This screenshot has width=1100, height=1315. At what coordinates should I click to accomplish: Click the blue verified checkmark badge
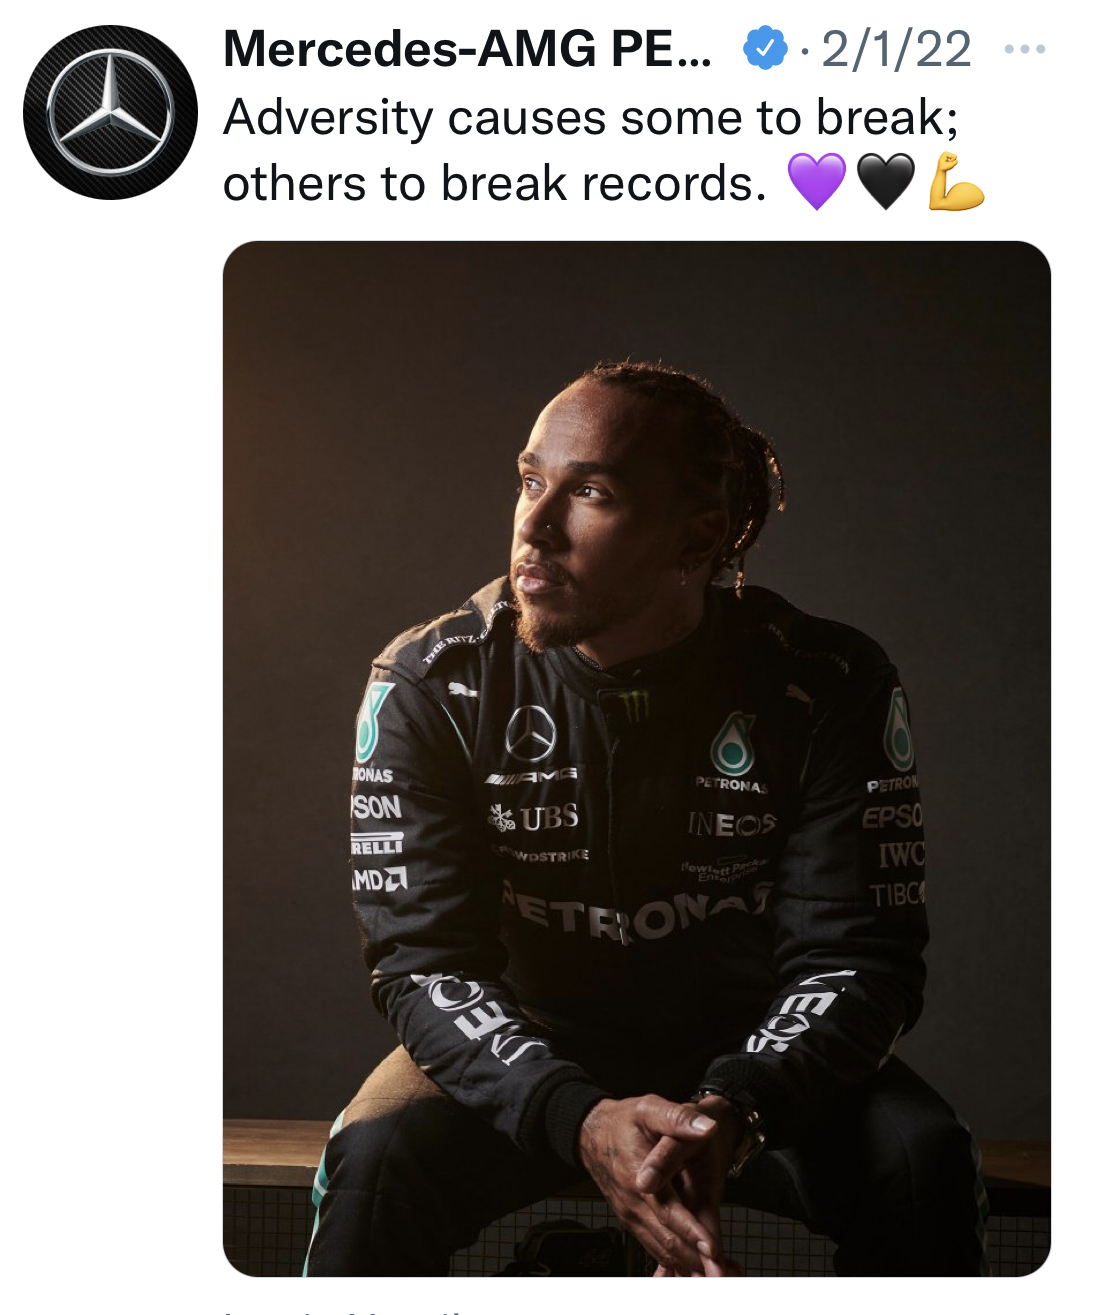[x=765, y=48]
